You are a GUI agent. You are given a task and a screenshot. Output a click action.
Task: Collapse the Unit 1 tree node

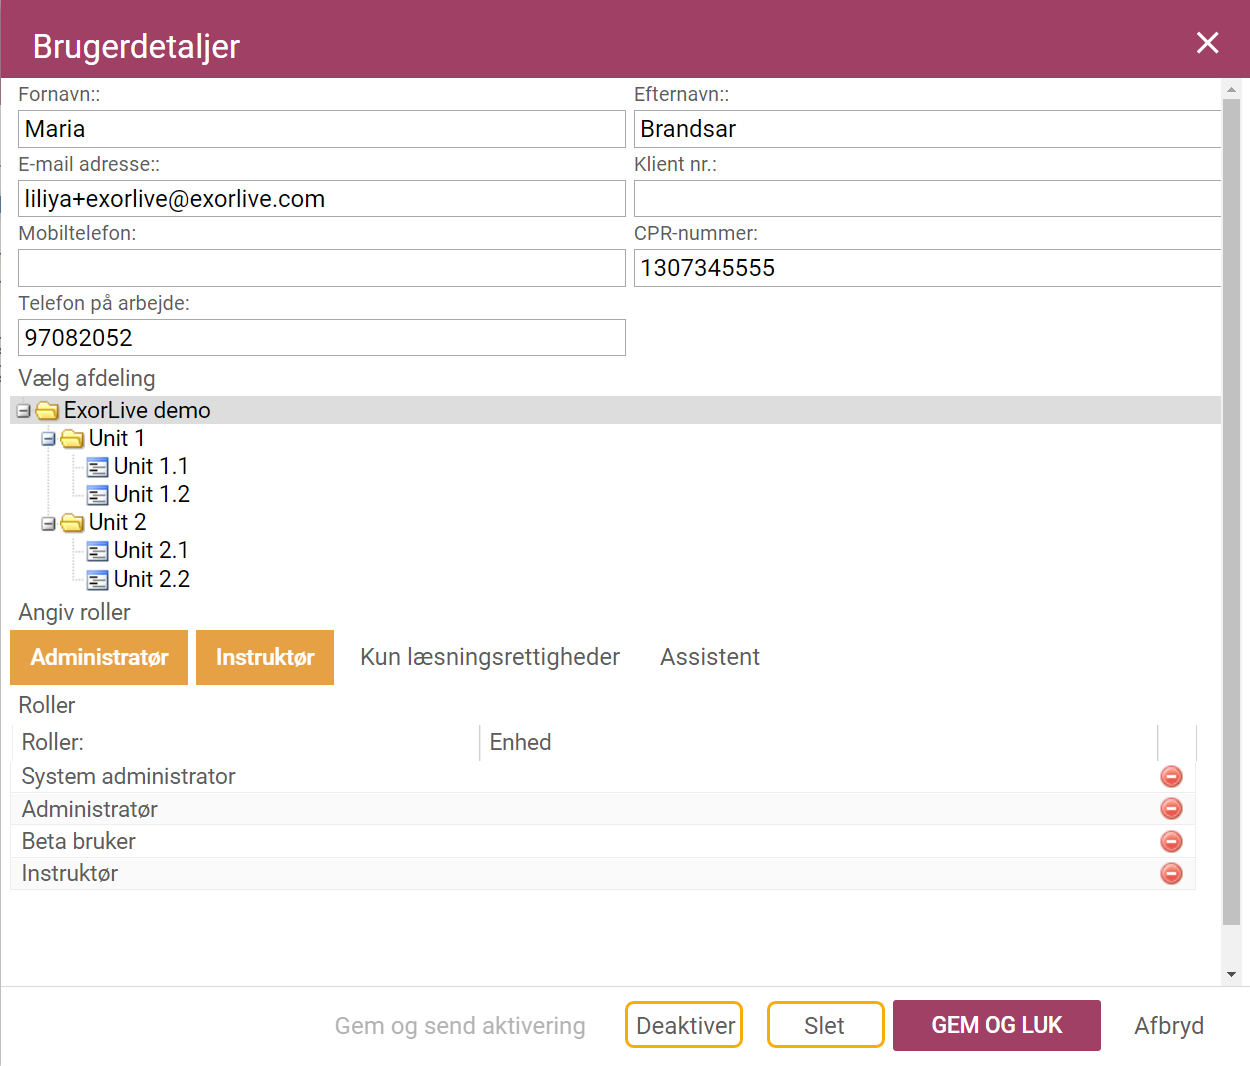pos(48,439)
